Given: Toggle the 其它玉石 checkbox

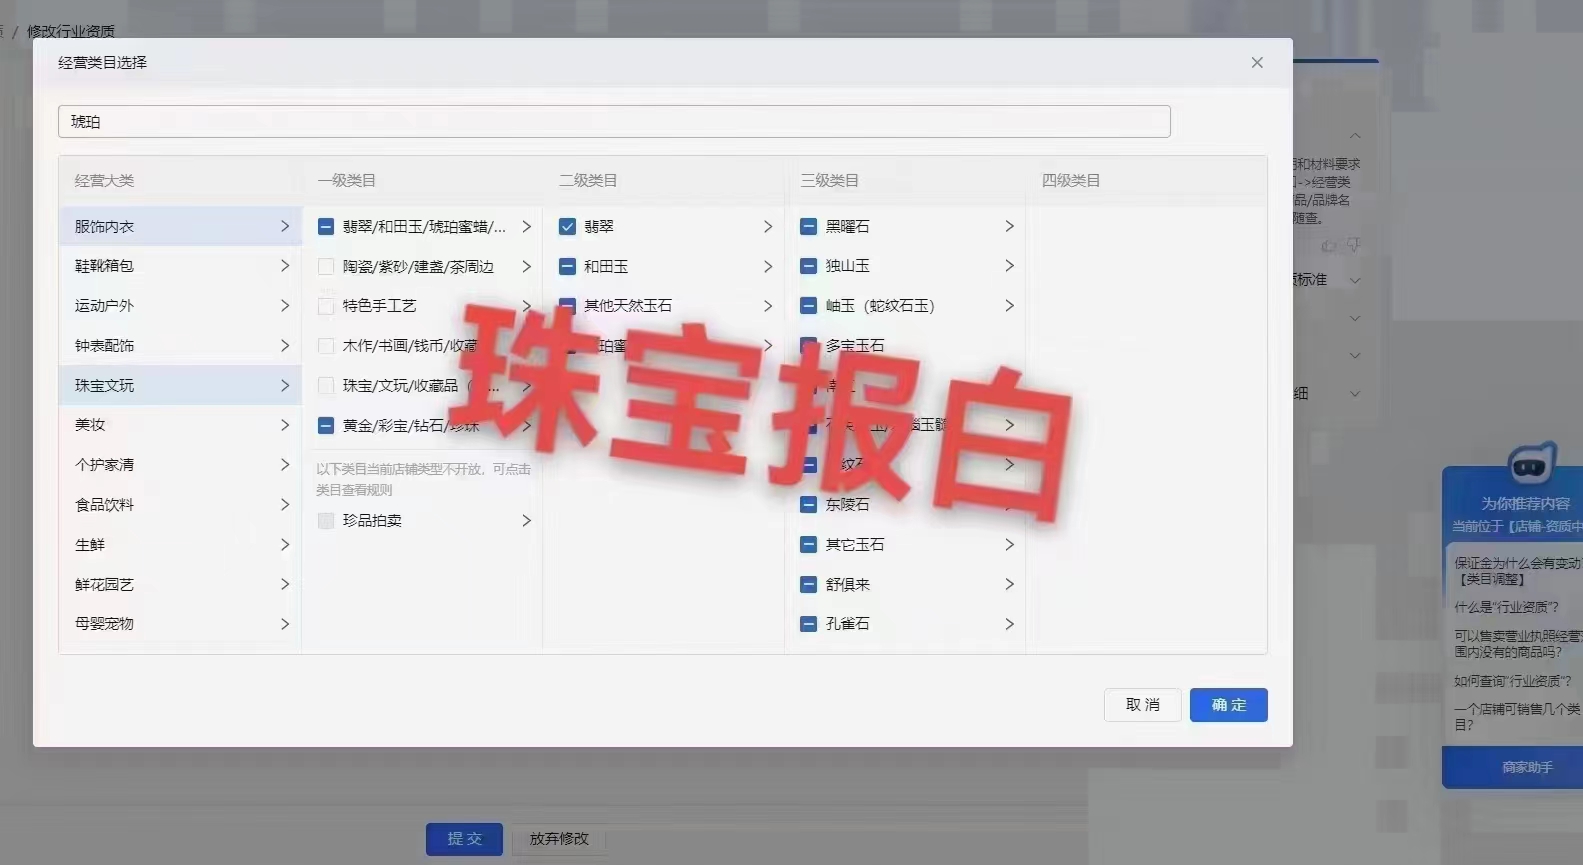Looking at the screenshot, I should (809, 545).
